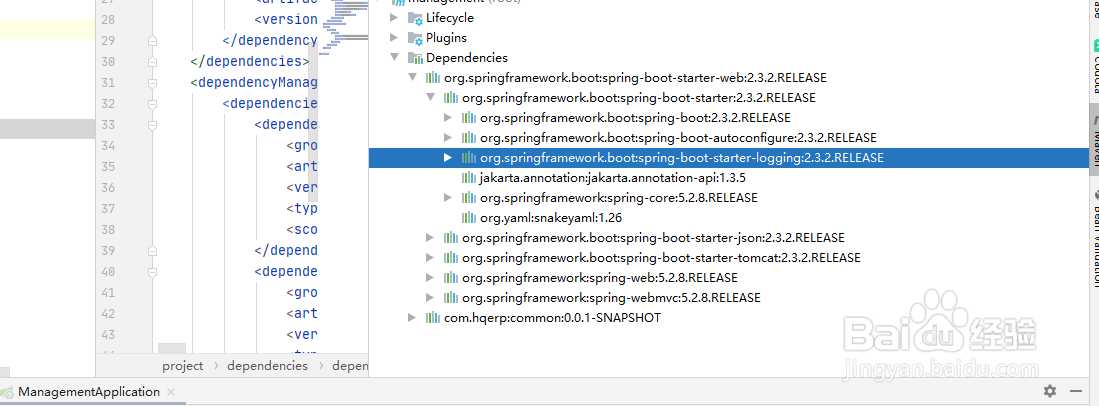The image size is (1099, 406).
Task: Click library icon beside spring-boot-starter-logging
Action: [x=469, y=158]
